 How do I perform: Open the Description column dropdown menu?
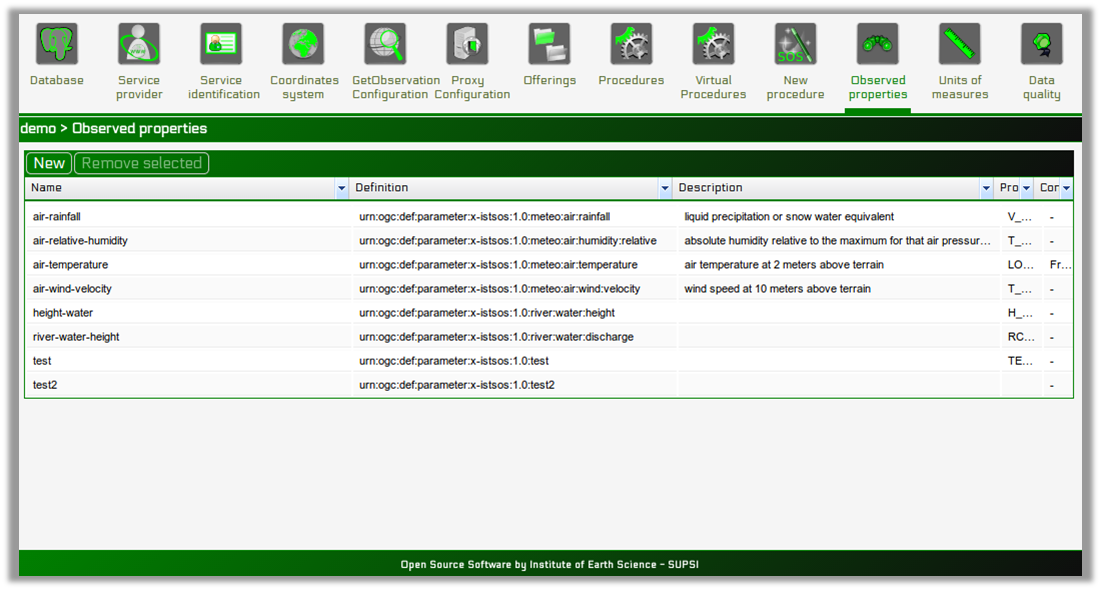pyautogui.click(x=985, y=188)
